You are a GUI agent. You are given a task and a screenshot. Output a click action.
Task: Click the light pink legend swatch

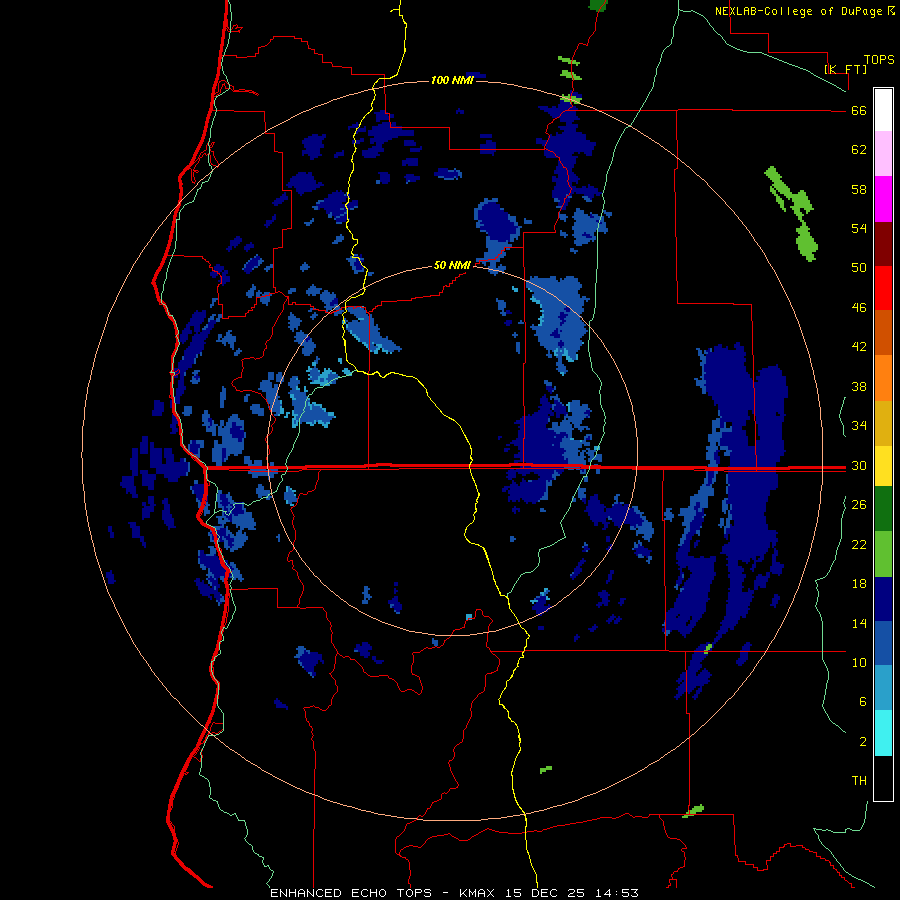coord(883,154)
